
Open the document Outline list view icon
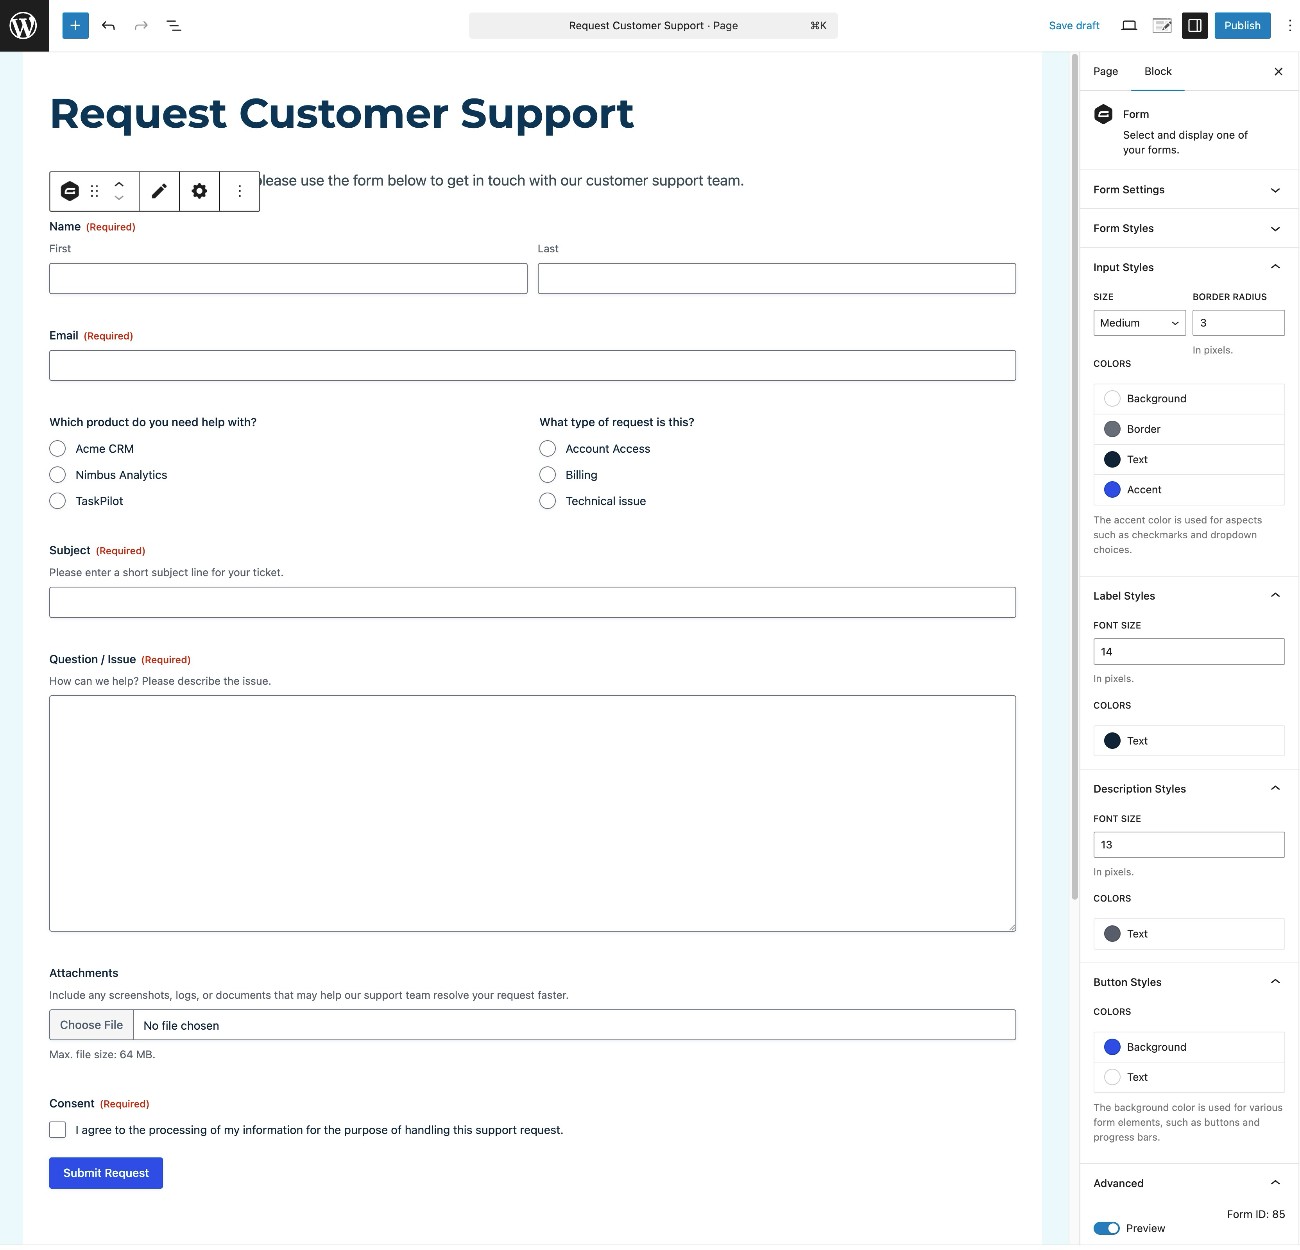[173, 25]
